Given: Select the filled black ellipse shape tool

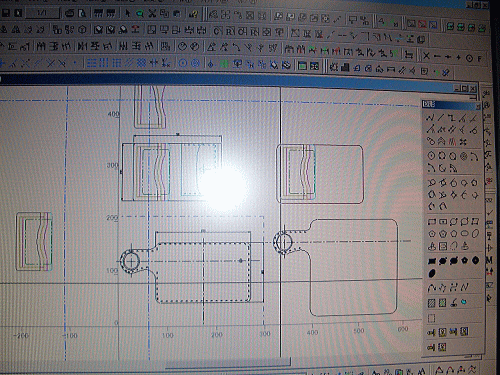Looking at the screenshot, I should 432,274.
